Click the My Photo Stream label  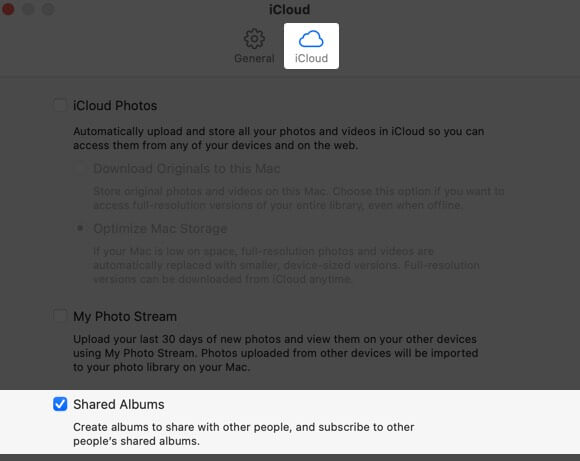pyautogui.click(x=125, y=317)
